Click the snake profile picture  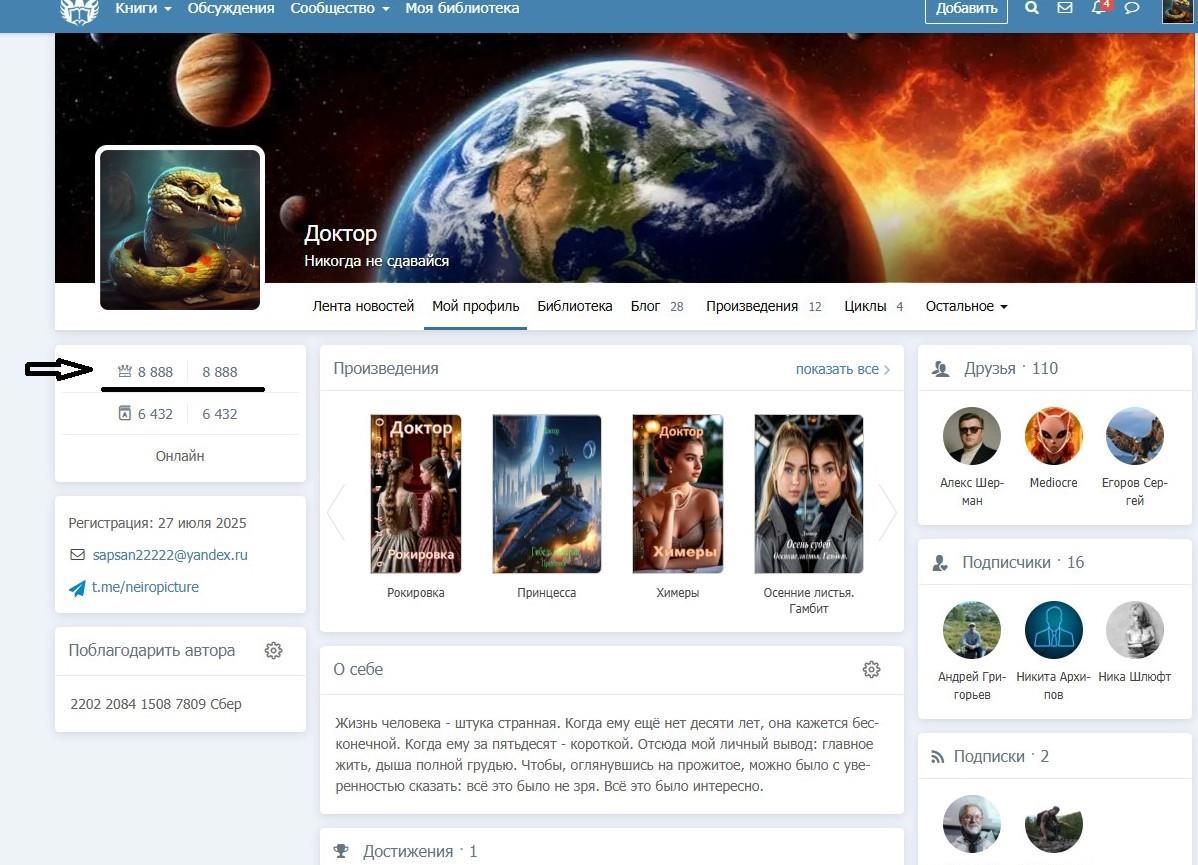point(180,229)
